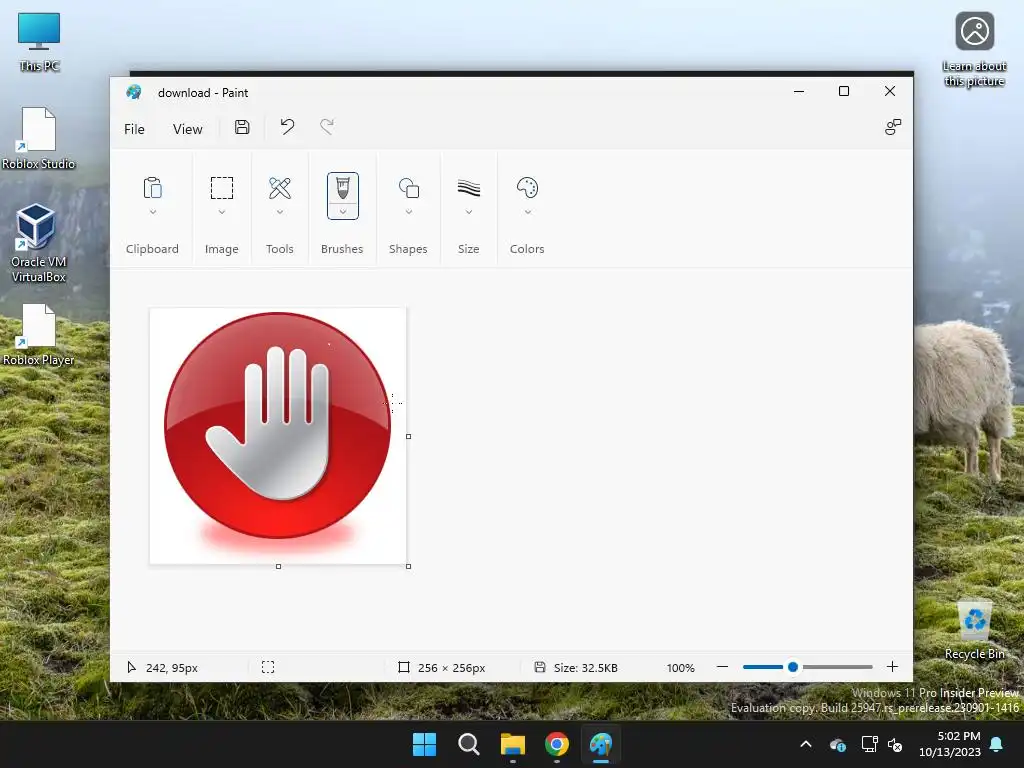Image resolution: width=1024 pixels, height=768 pixels.
Task: Click the Colors palette icon
Action: [x=528, y=188]
